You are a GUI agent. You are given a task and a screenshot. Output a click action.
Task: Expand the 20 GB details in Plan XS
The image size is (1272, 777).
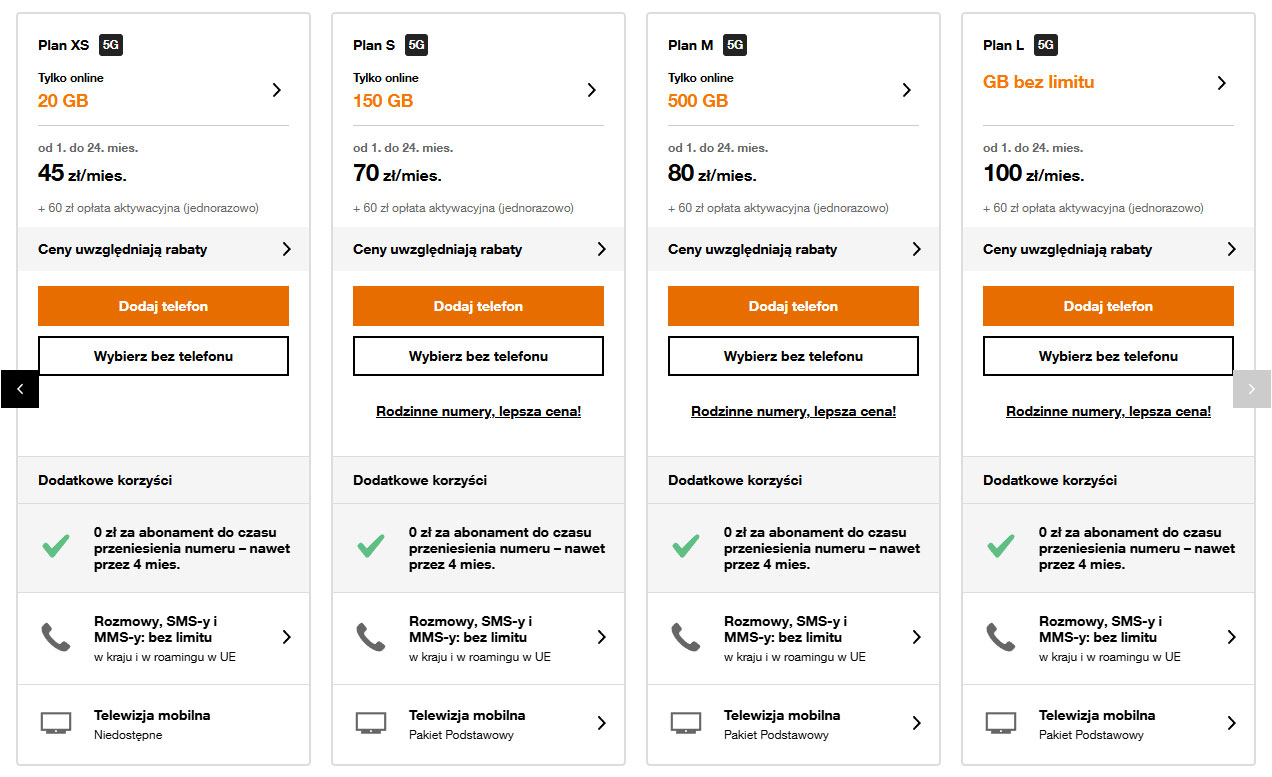(277, 90)
